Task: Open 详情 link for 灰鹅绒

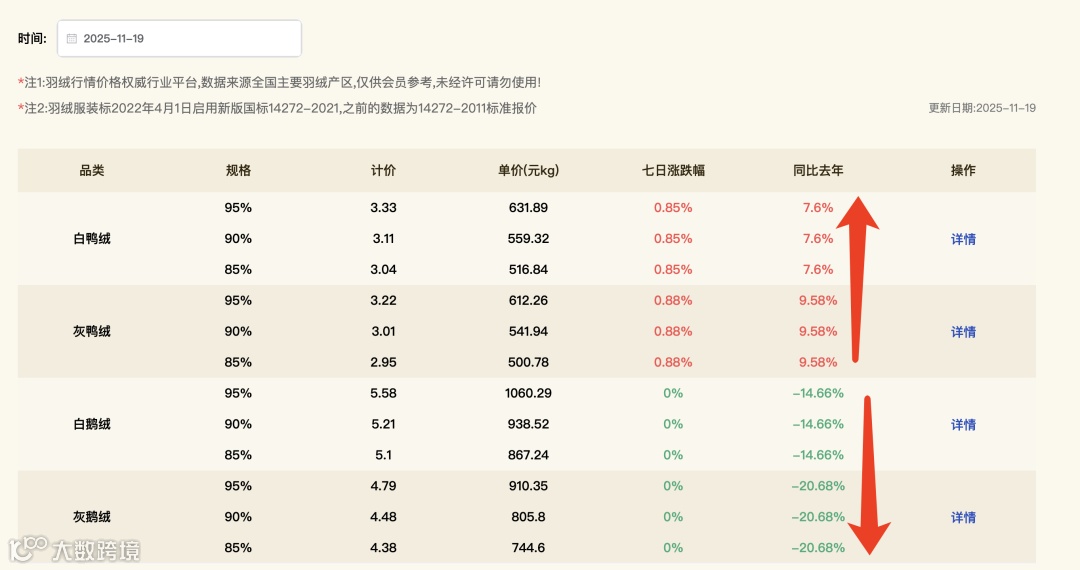Action: [963, 517]
